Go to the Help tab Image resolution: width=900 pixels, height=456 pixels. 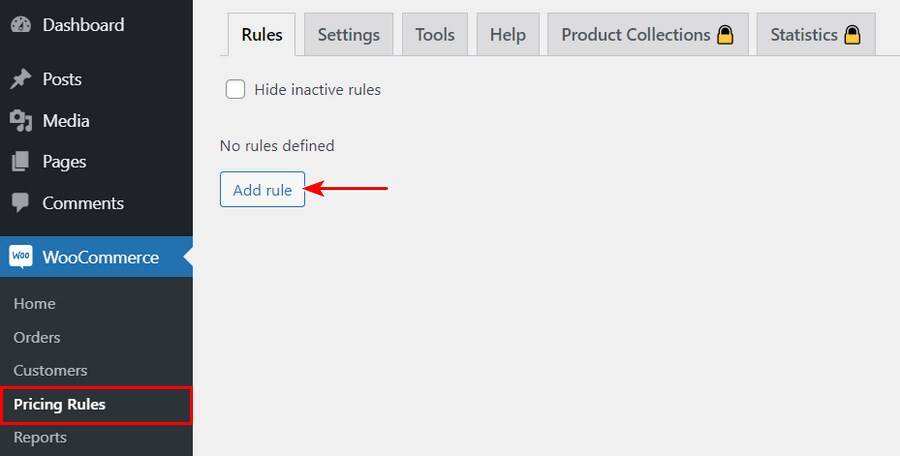click(507, 35)
